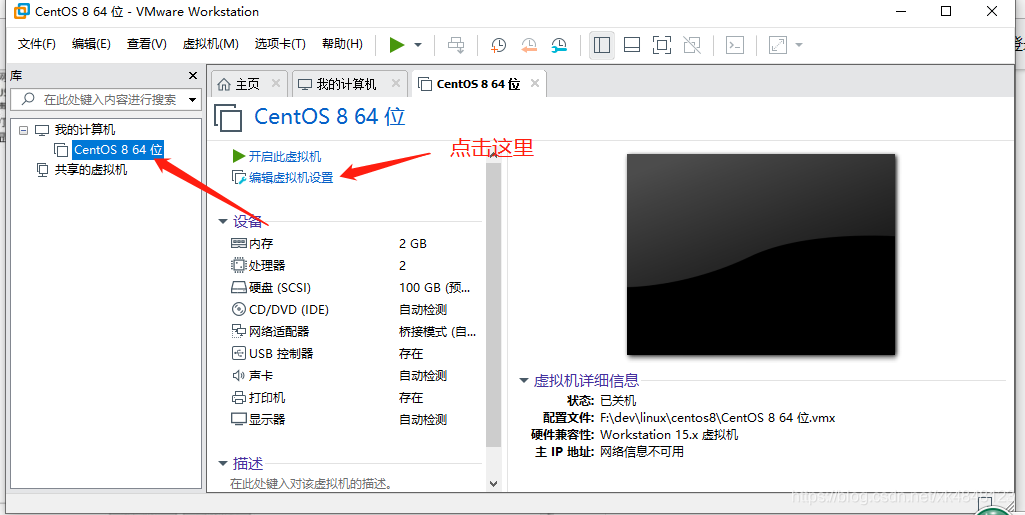Open the 查看(V) menu
This screenshot has height=515, width=1025.
[146, 44]
